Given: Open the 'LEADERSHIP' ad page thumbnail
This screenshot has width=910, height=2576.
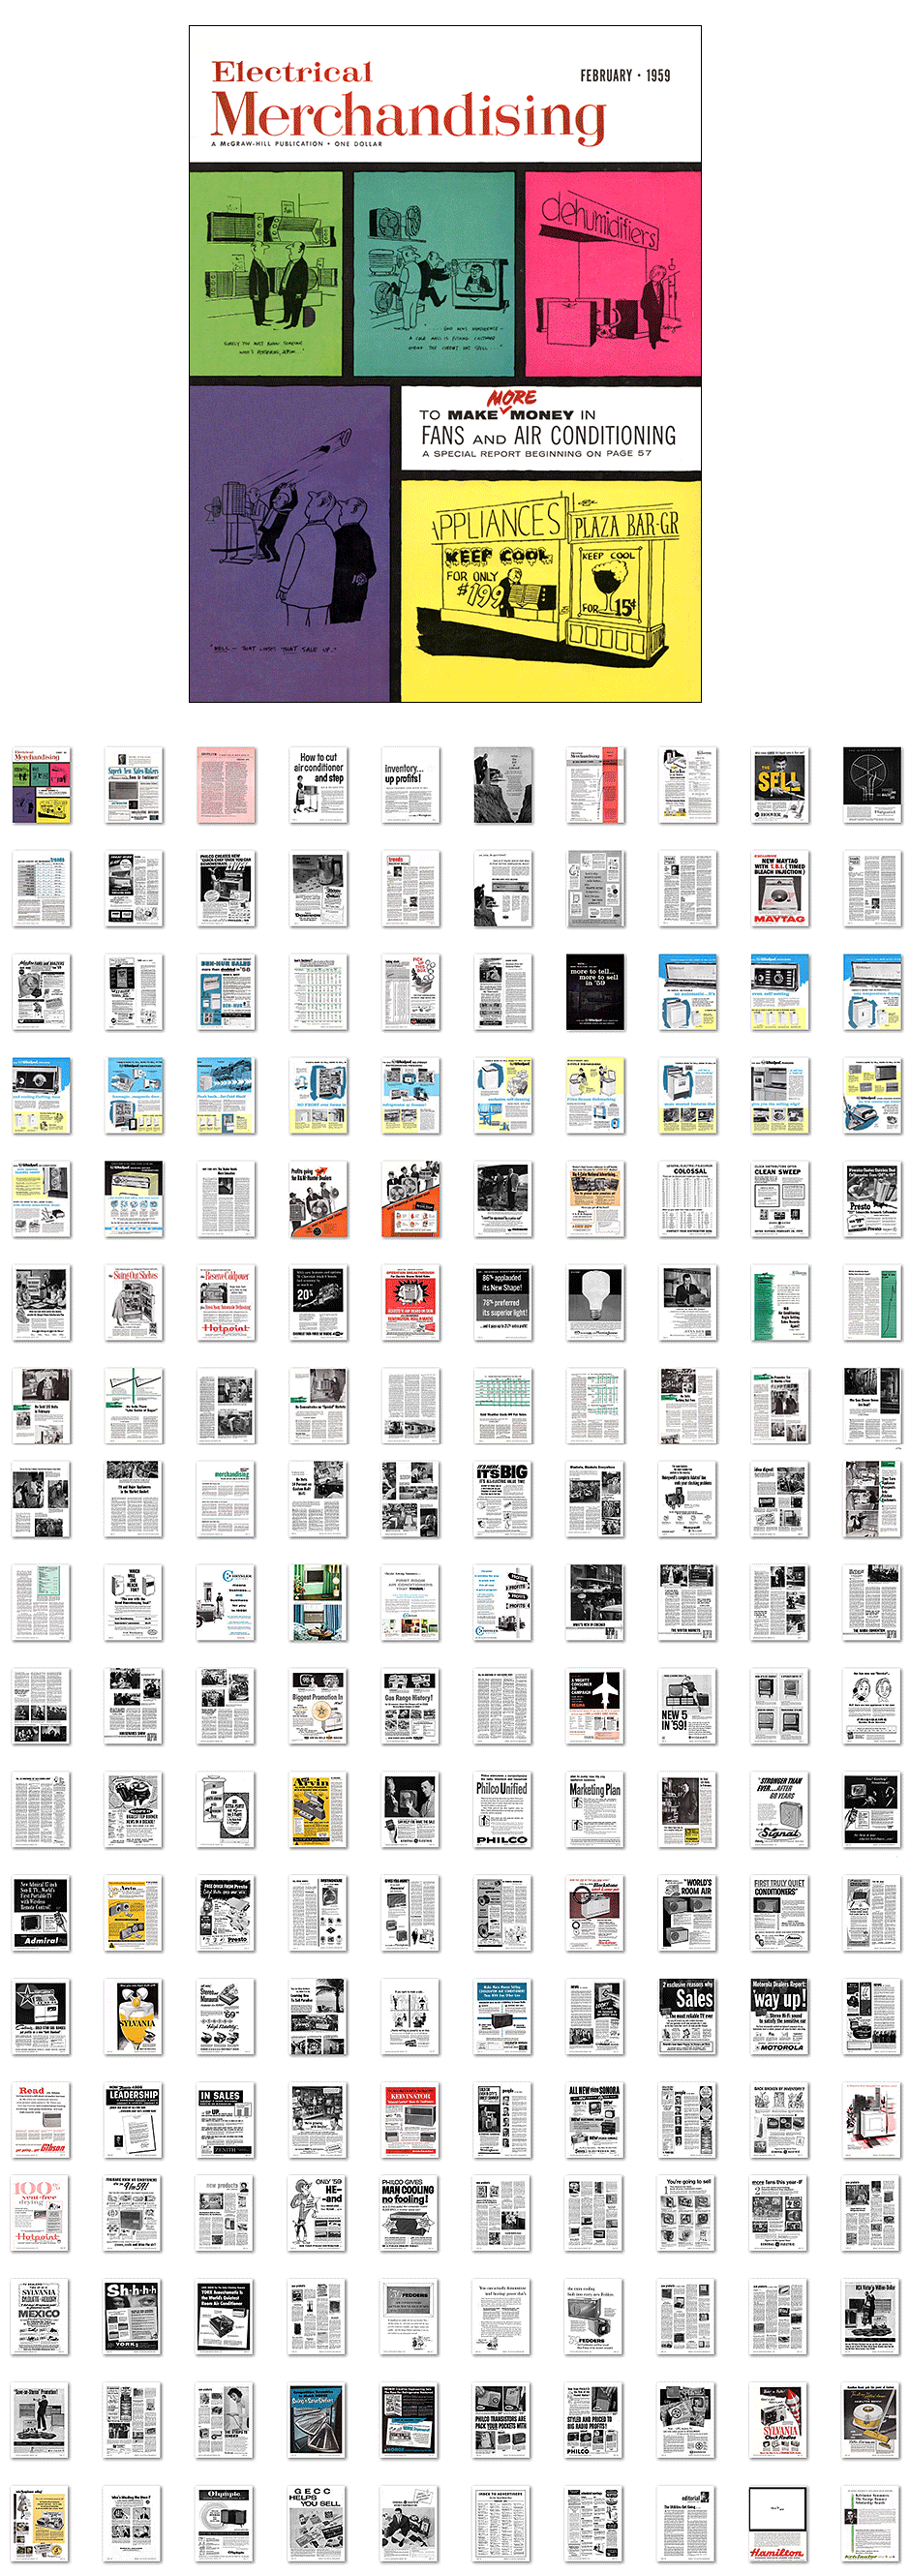Looking at the screenshot, I should 134,2121.
